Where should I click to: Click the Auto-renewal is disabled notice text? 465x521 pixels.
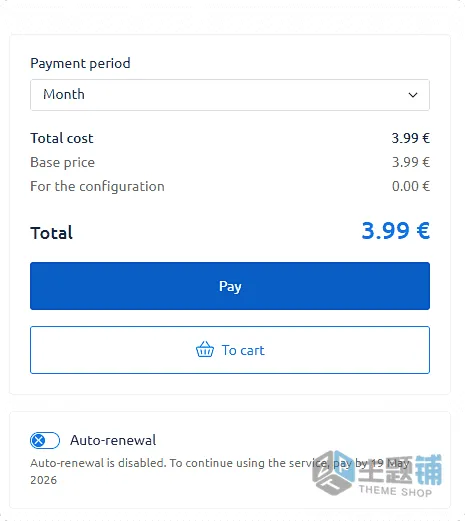(220, 471)
